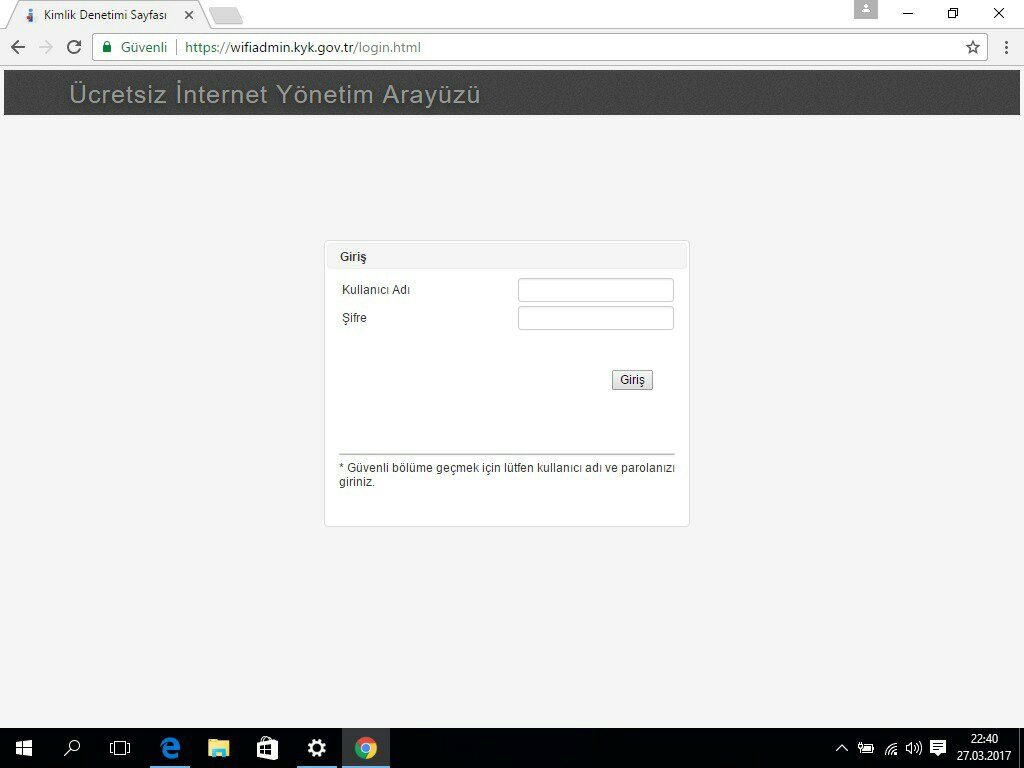The image size is (1024, 768).
Task: Open Task View on the taskbar
Action: pyautogui.click(x=120, y=748)
